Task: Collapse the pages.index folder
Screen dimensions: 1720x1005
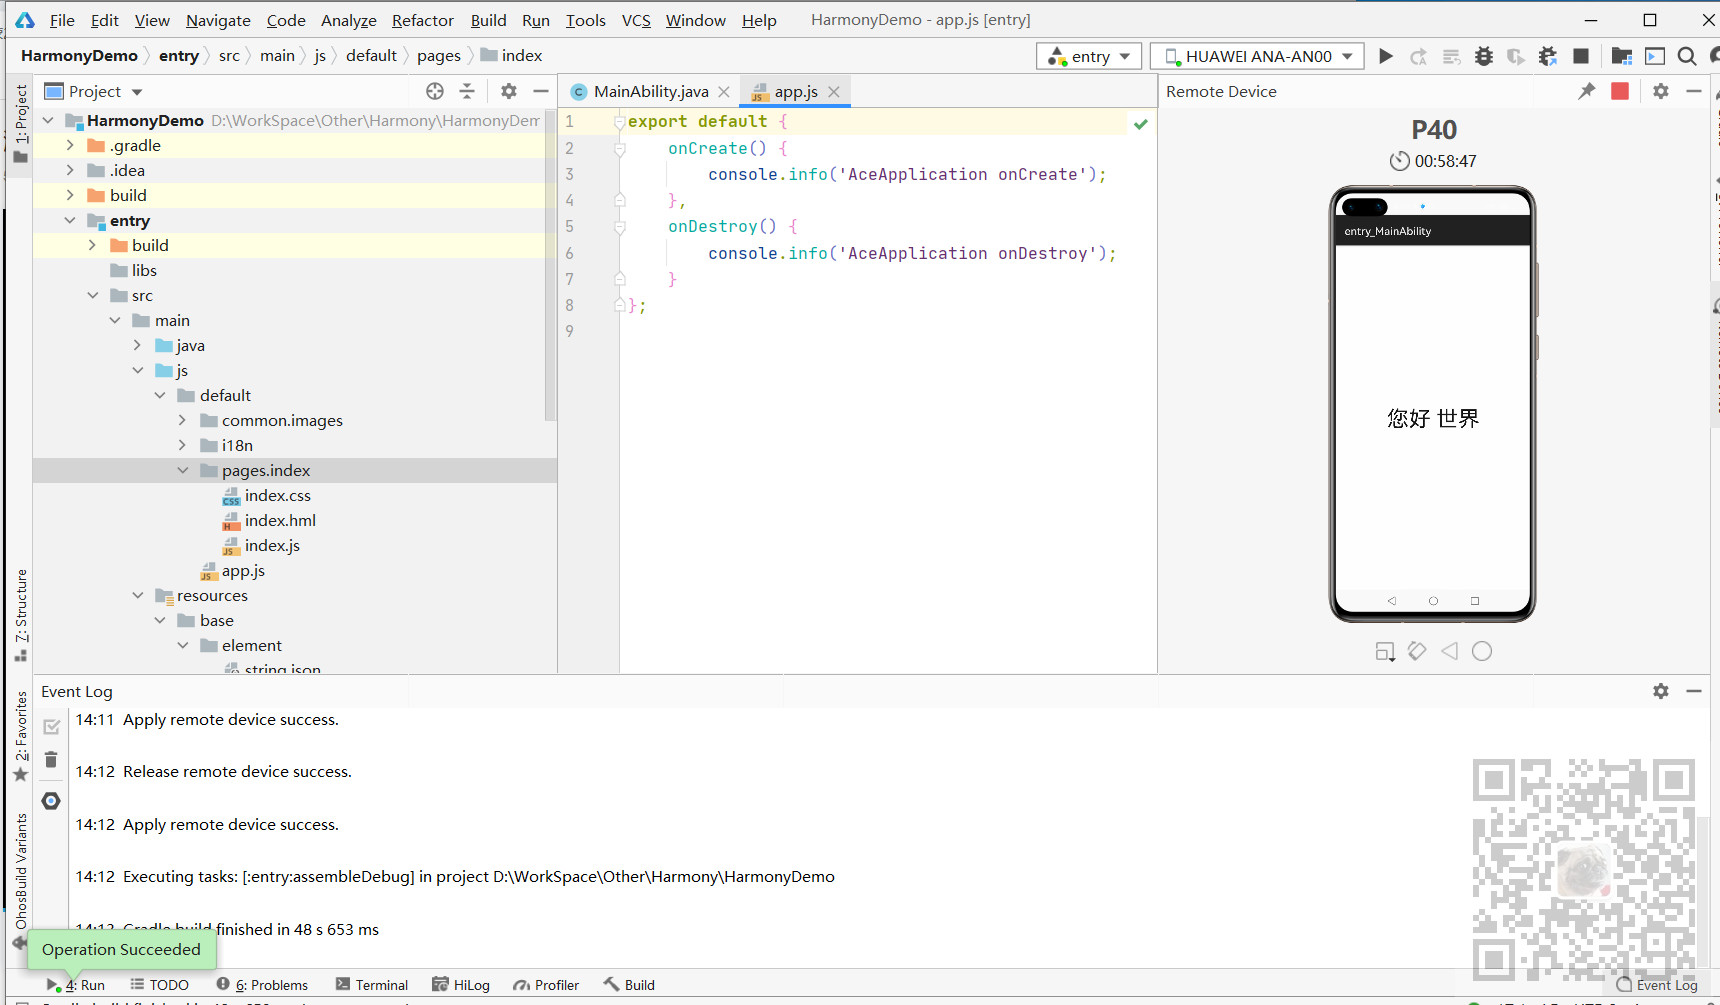Action: click(182, 470)
